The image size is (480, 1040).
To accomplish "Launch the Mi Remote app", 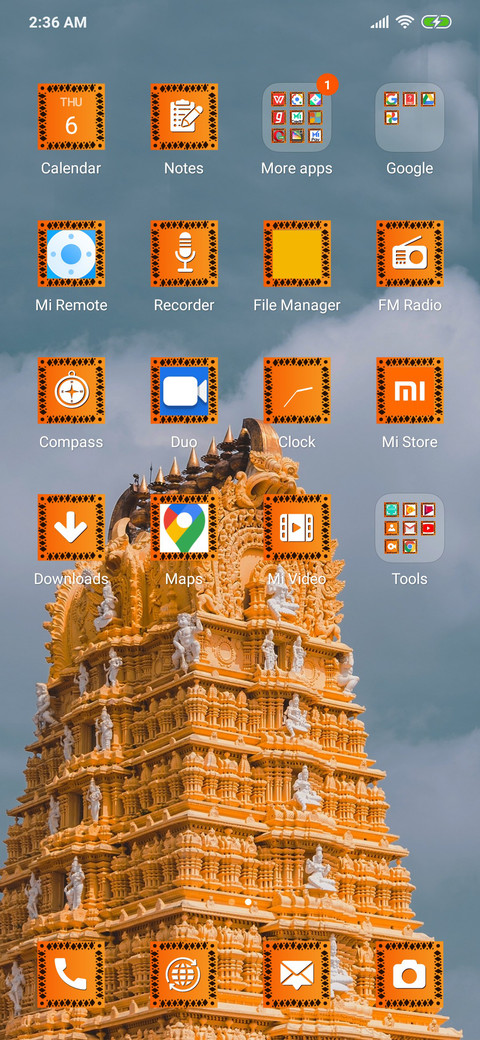I will 71,254.
